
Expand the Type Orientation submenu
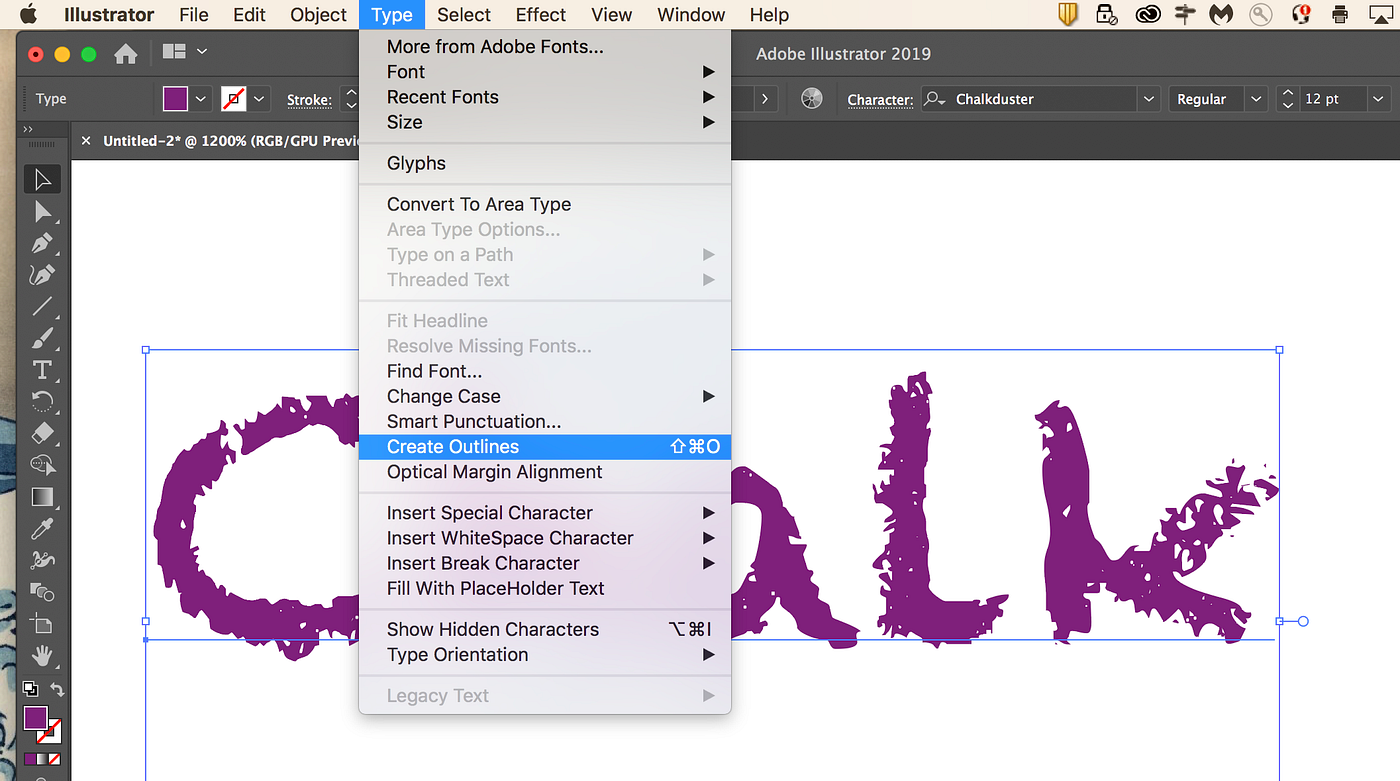tap(545, 655)
